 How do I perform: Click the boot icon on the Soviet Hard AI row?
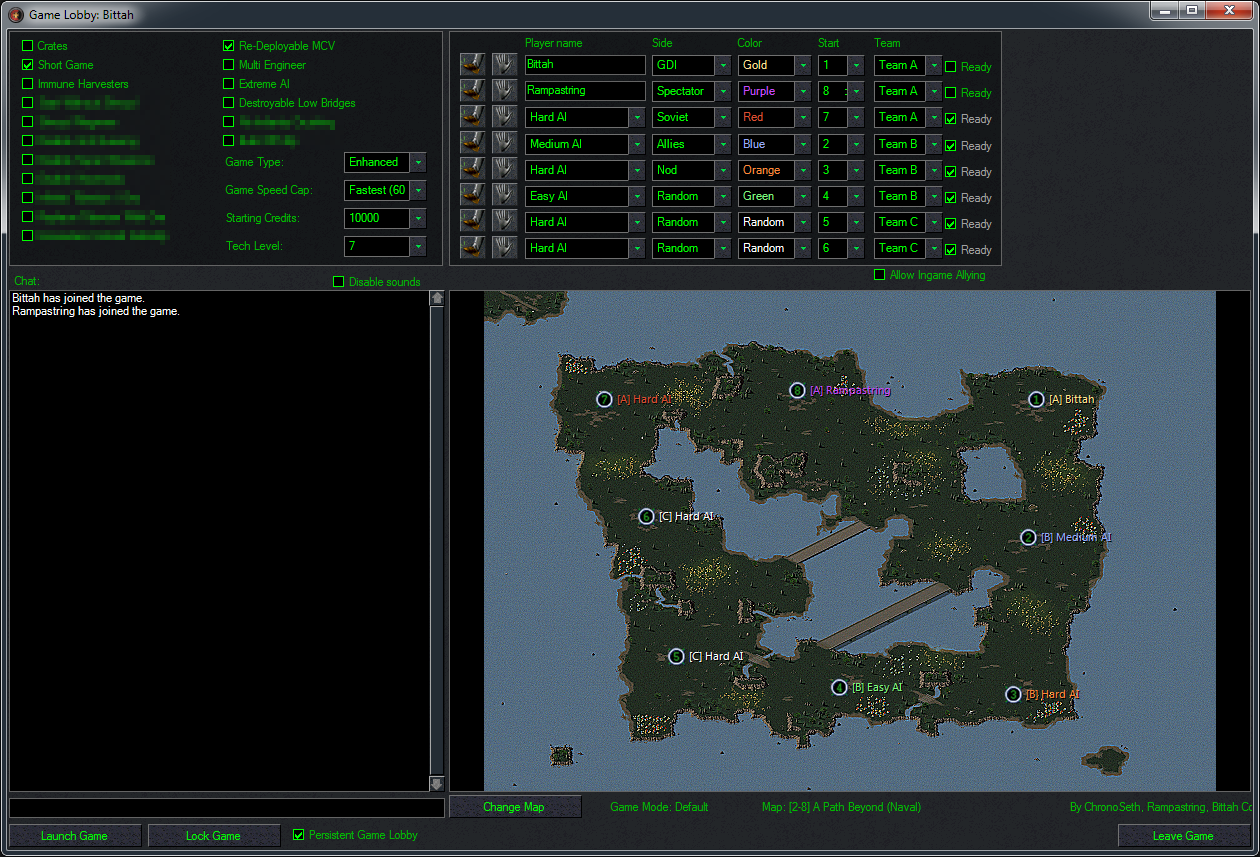pos(472,117)
